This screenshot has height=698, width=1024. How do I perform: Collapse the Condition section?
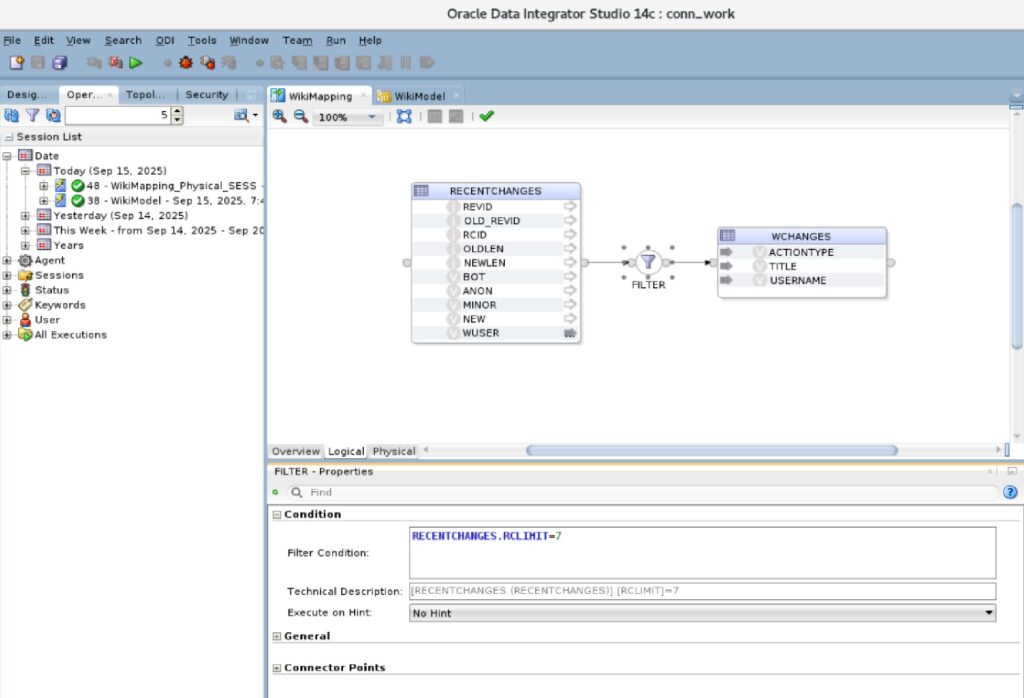point(277,515)
